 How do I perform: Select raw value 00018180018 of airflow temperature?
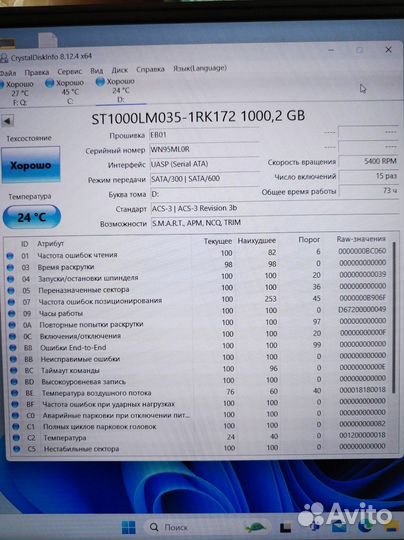362,390
